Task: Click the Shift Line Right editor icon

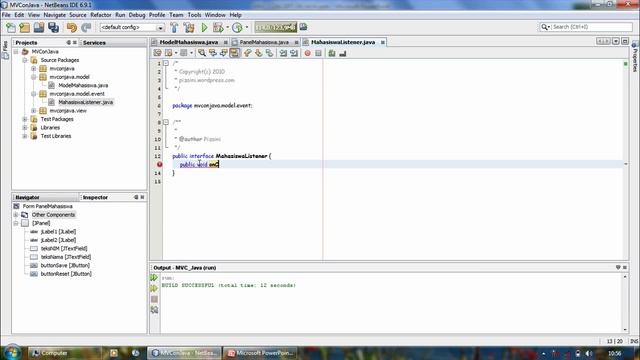Action: pos(294,53)
